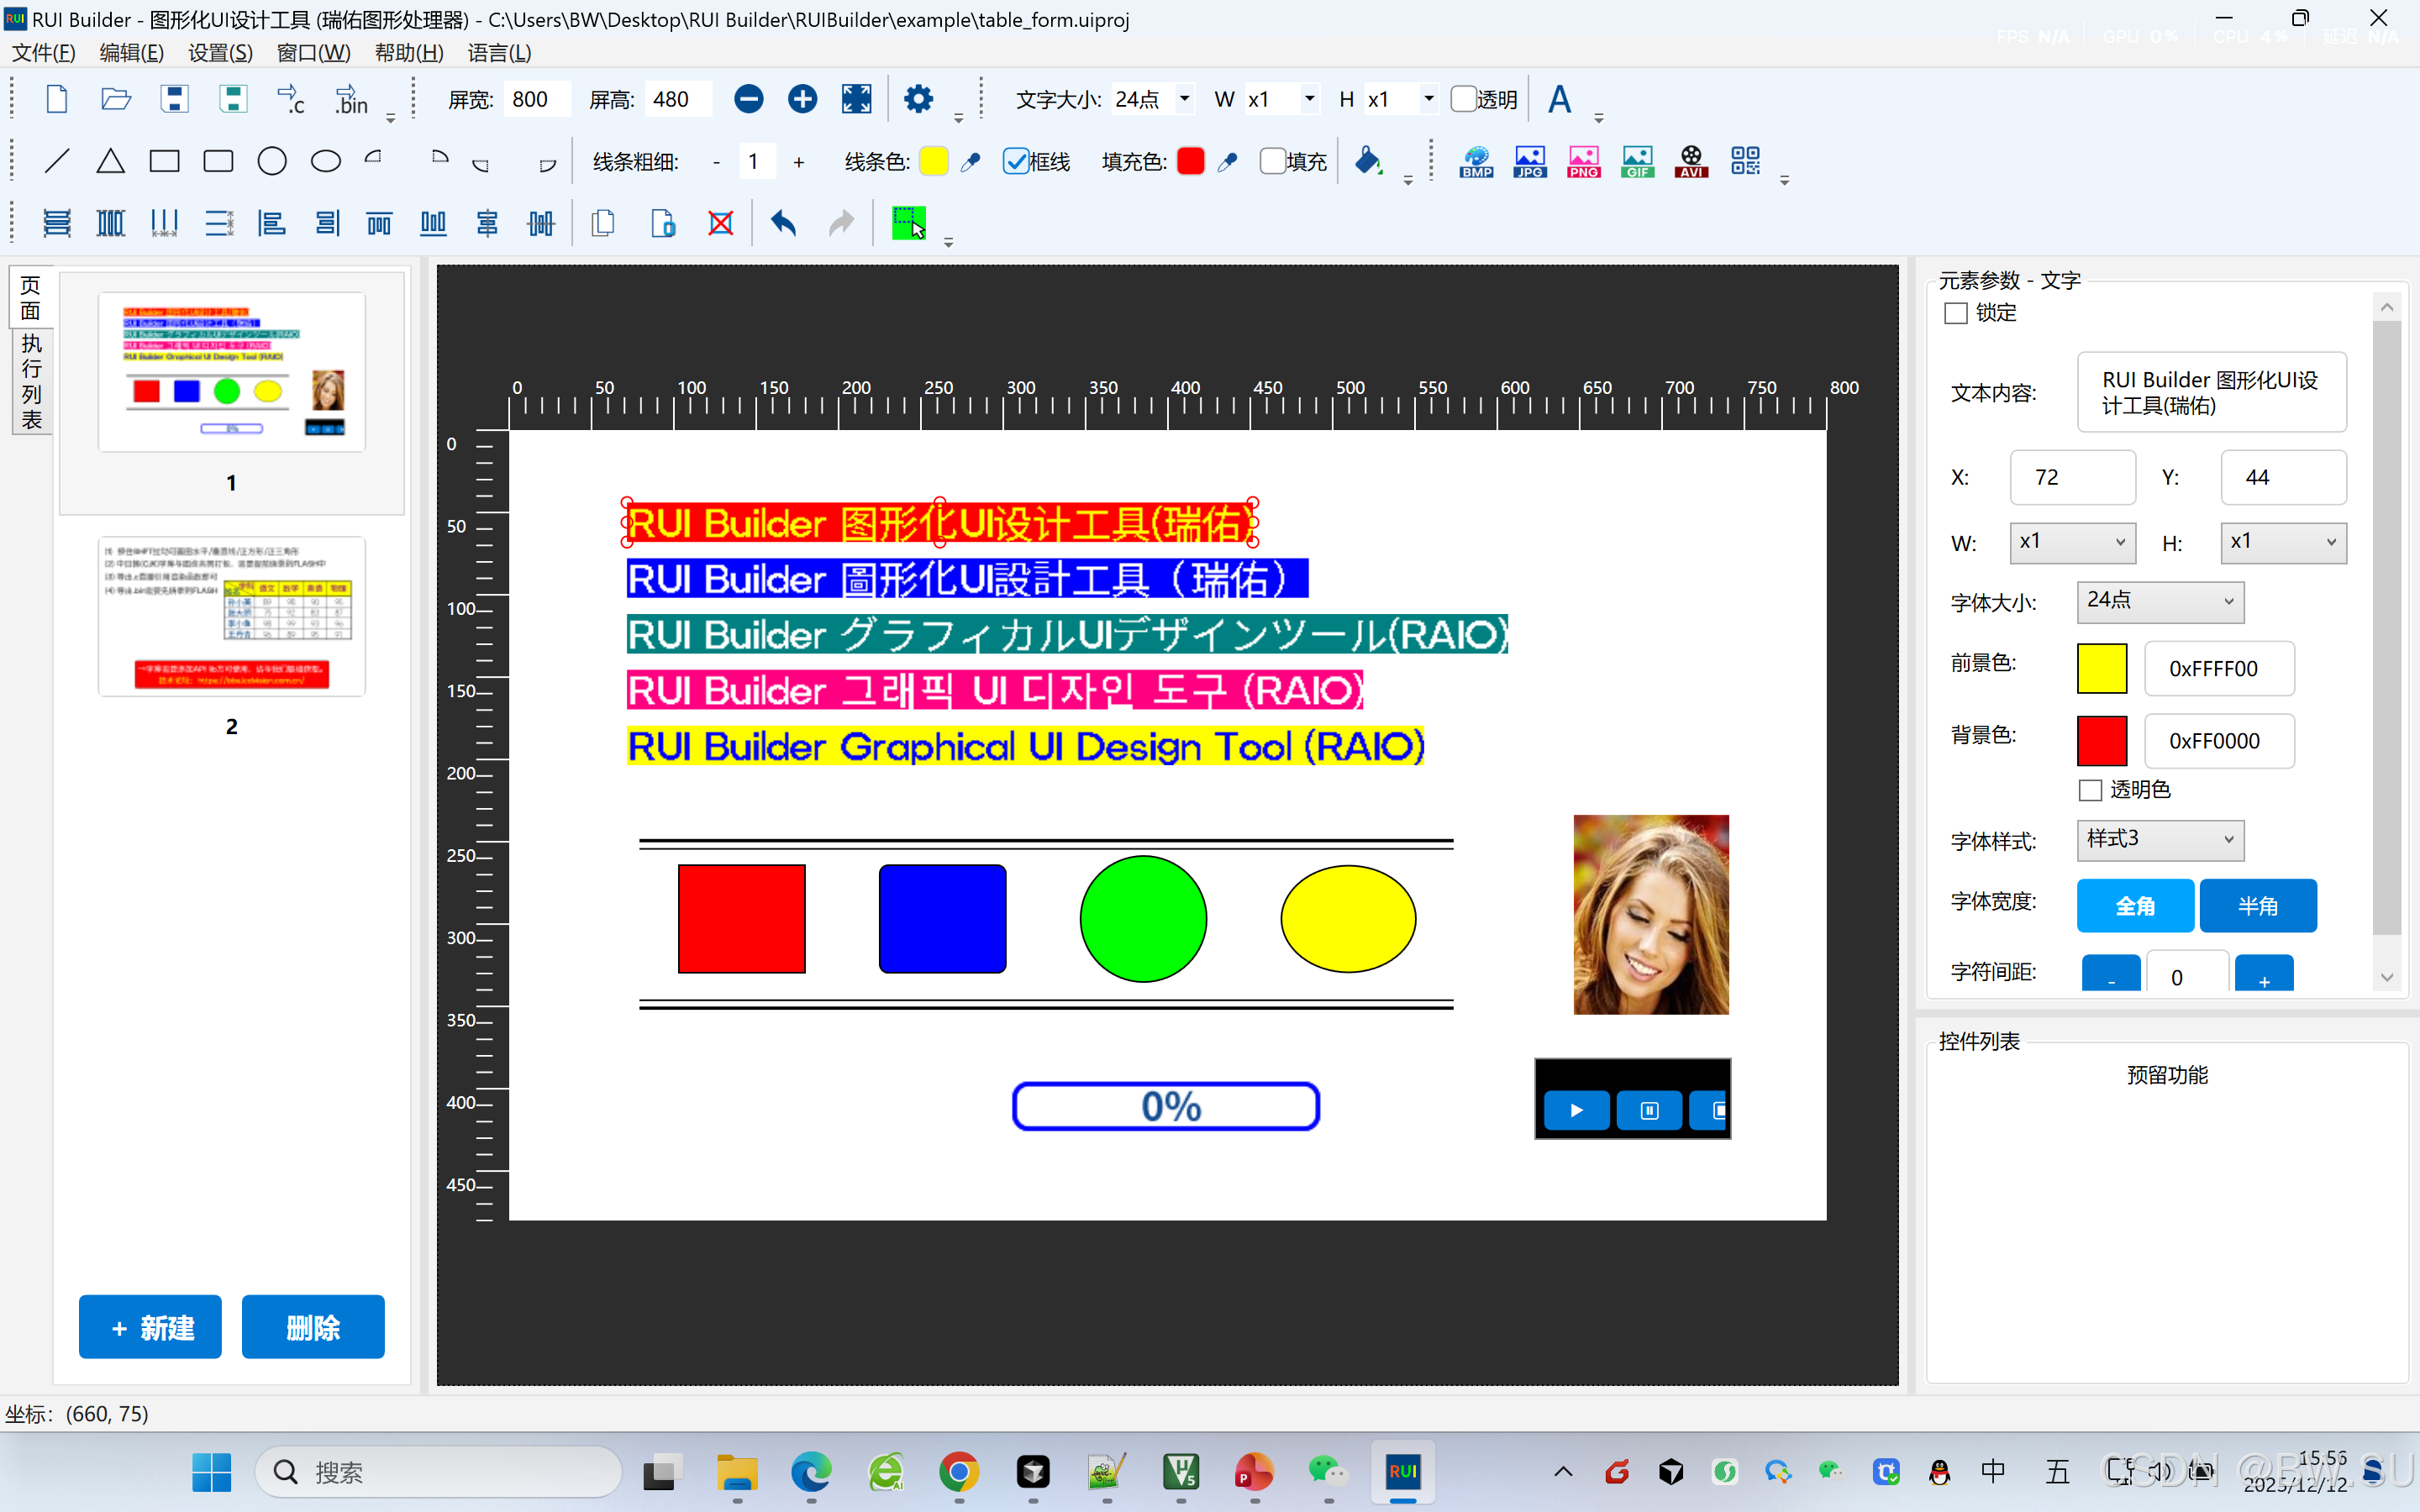
Task: Open the 文件(F) menu
Action: coord(43,53)
